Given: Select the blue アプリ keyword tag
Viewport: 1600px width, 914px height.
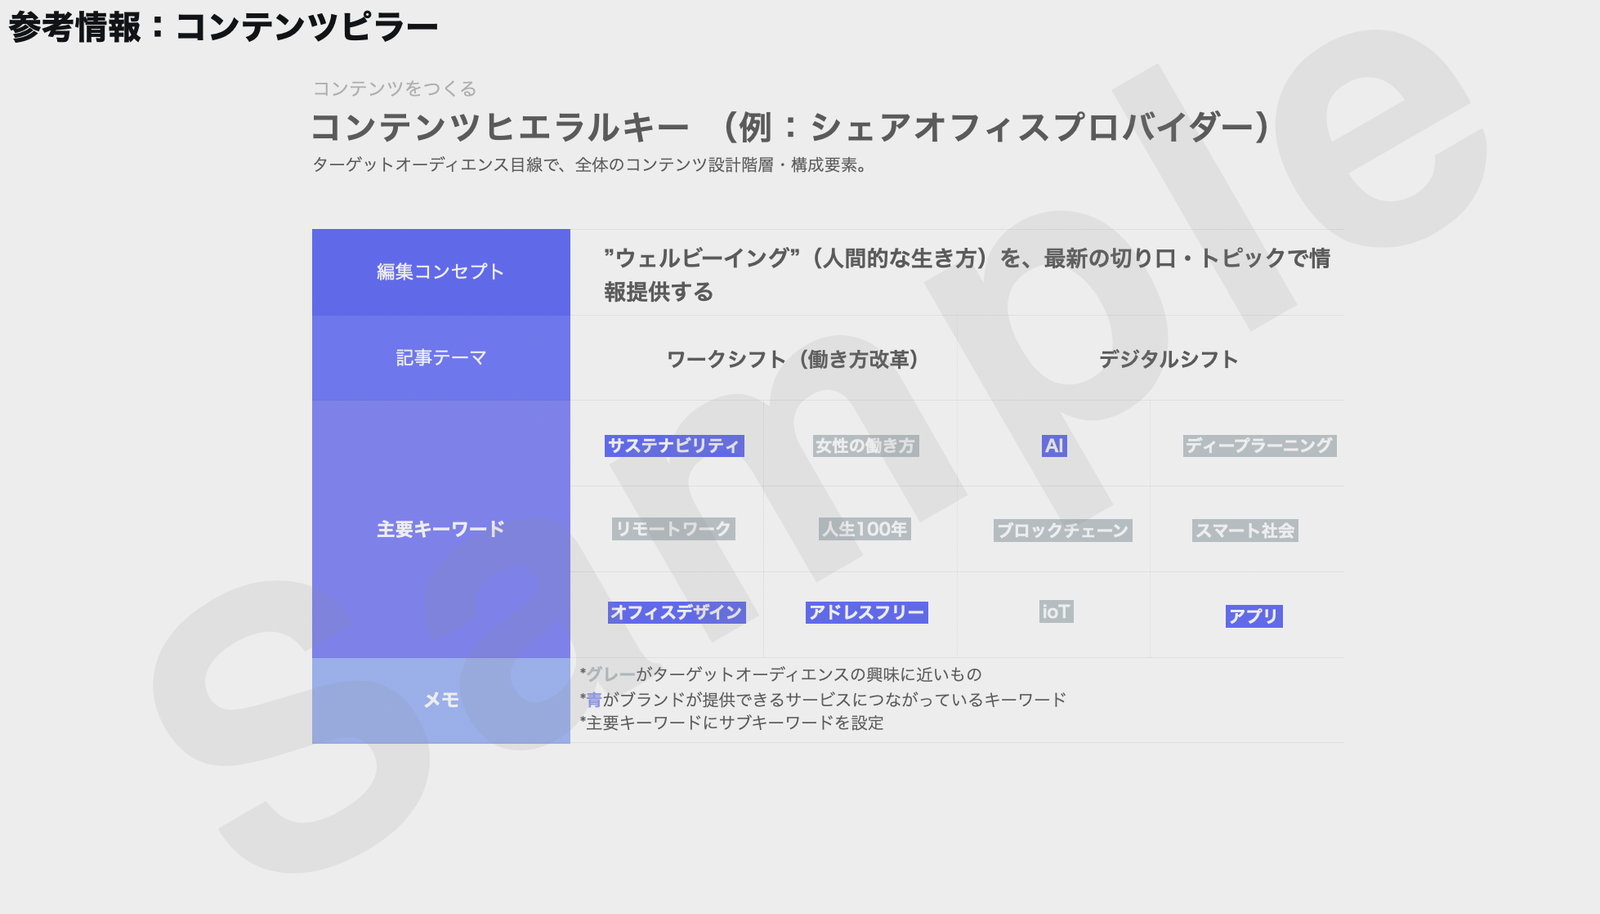Looking at the screenshot, I should coord(1253,616).
